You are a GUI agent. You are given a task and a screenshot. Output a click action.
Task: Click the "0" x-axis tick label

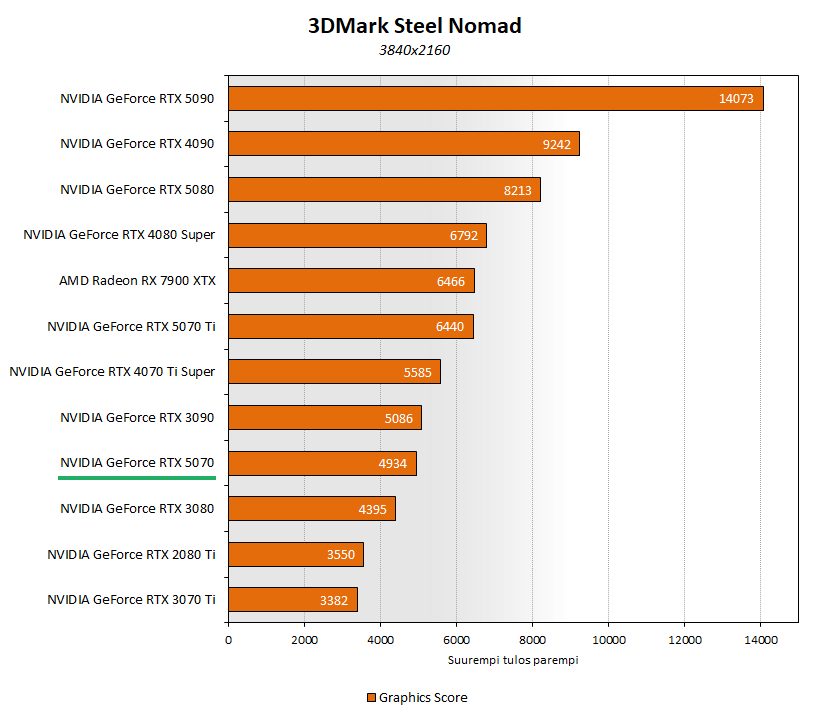(x=228, y=640)
